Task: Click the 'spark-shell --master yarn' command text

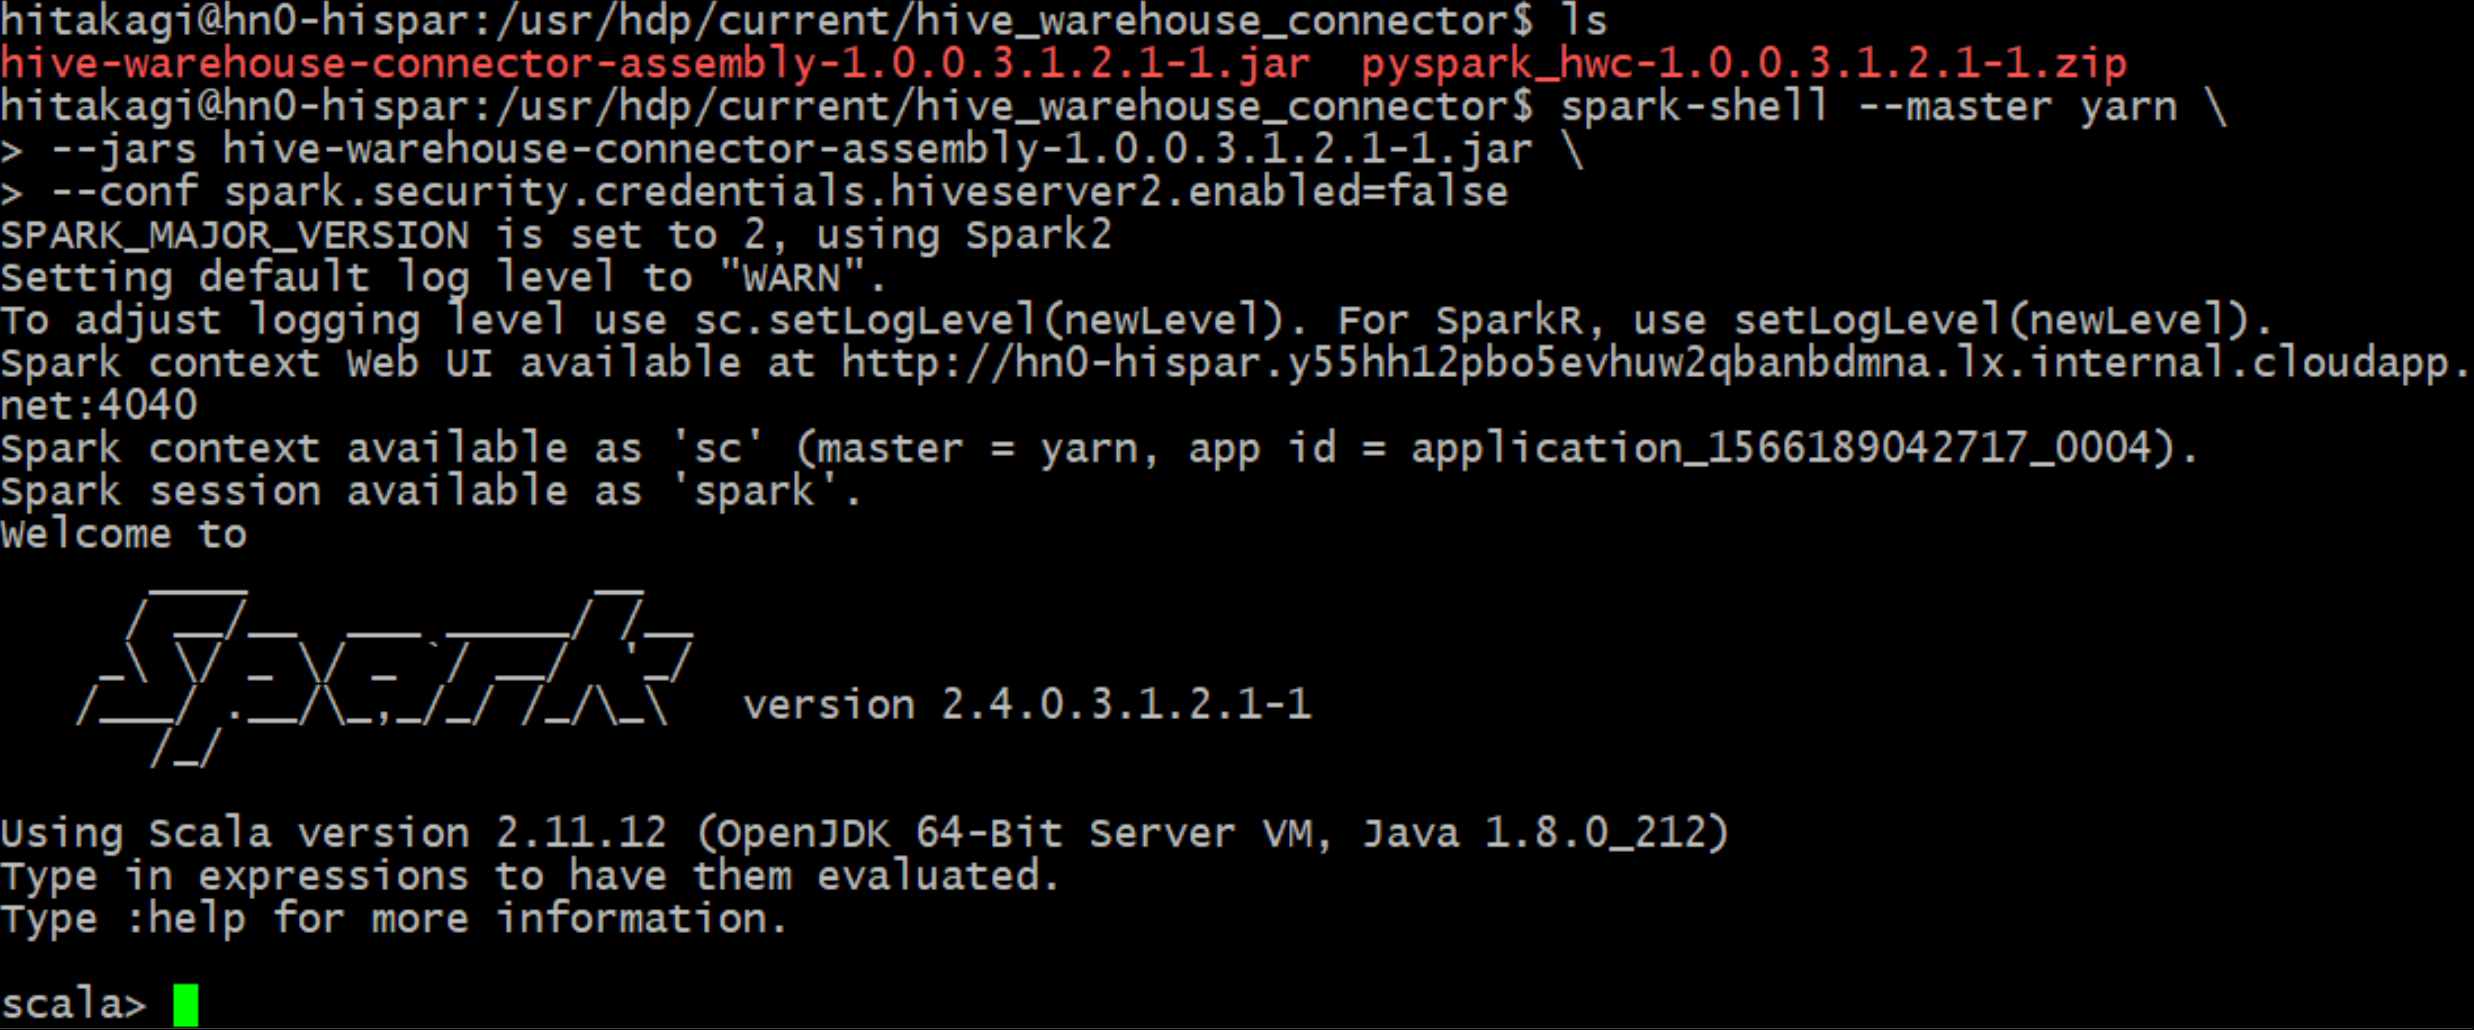Action: 1868,106
